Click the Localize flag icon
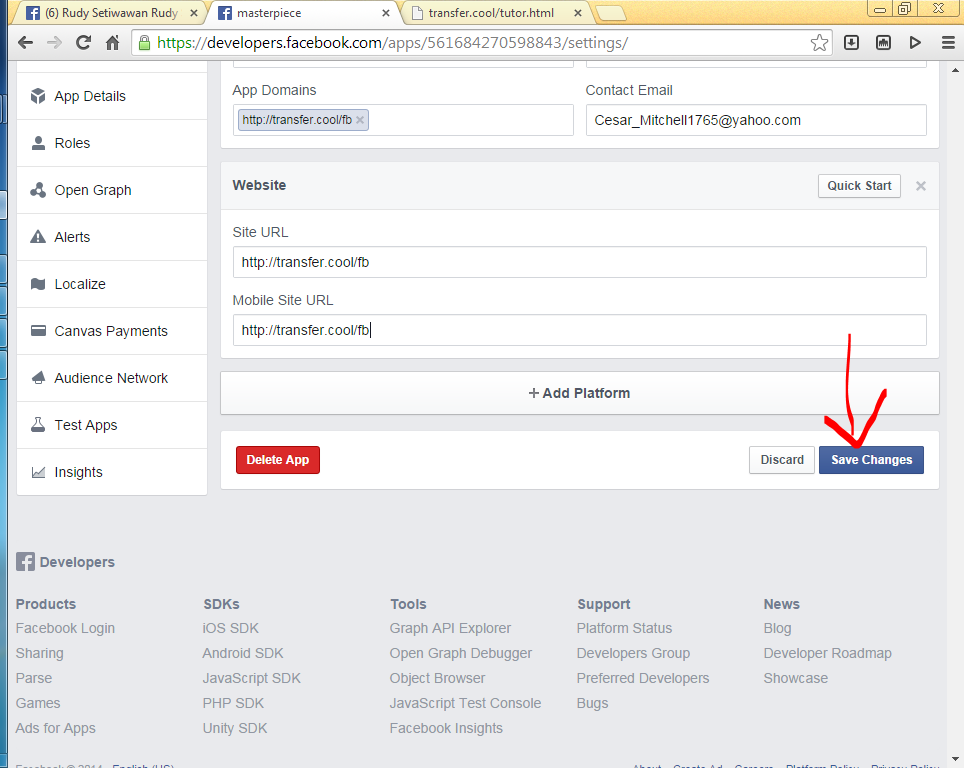 tap(38, 284)
